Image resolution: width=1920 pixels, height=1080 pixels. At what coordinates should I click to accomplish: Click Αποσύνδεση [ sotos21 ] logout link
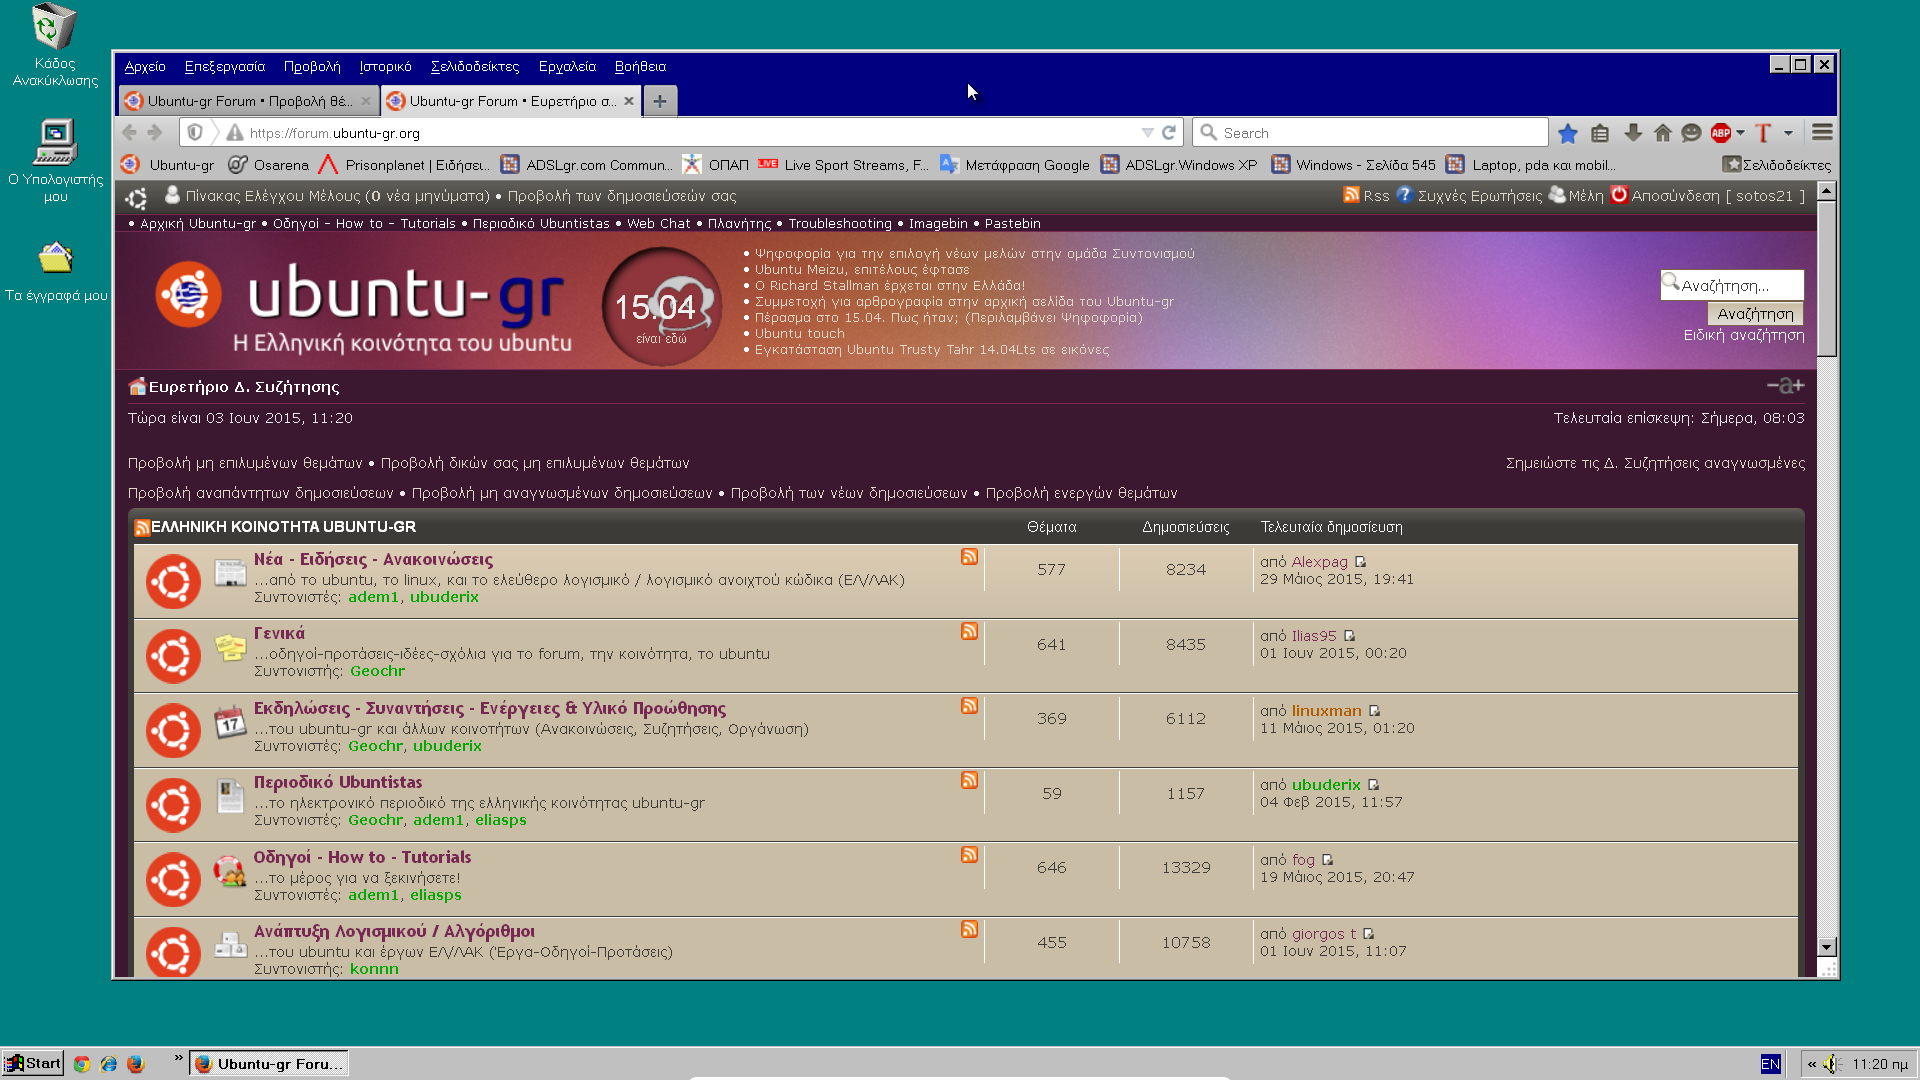point(1718,196)
